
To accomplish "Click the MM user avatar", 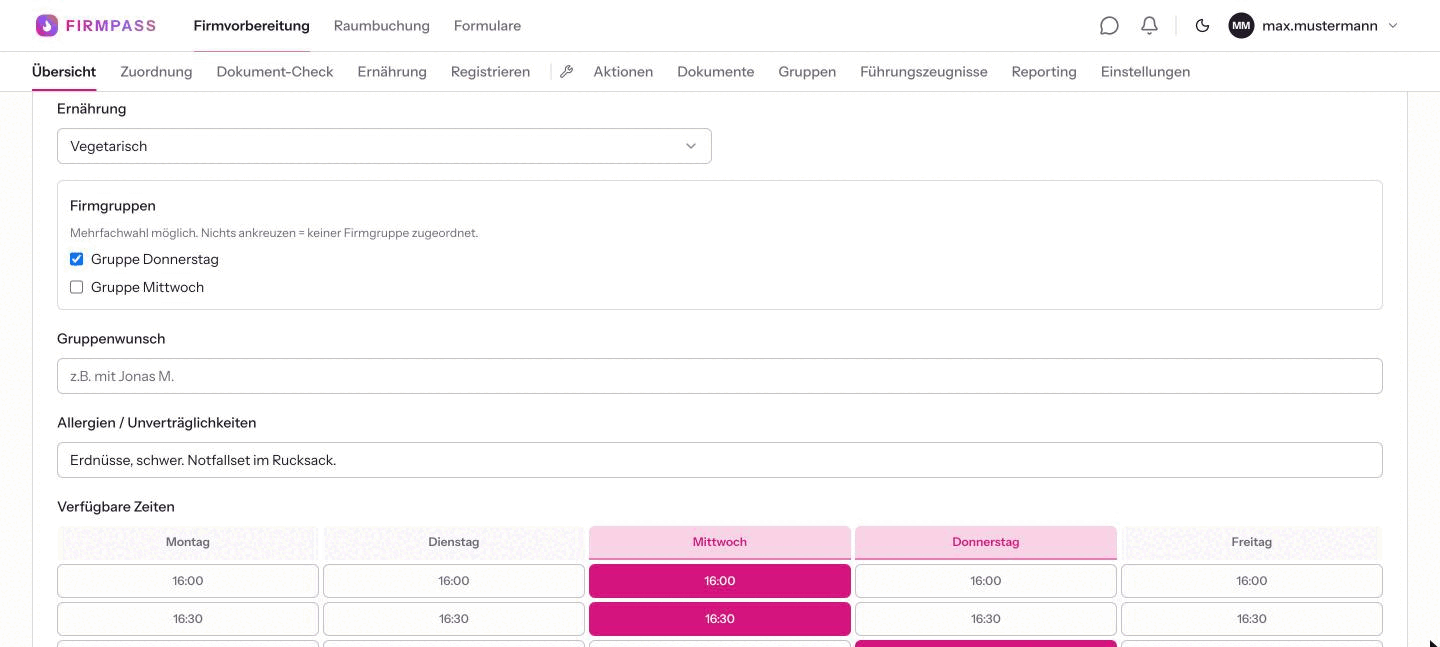I will (x=1241, y=26).
